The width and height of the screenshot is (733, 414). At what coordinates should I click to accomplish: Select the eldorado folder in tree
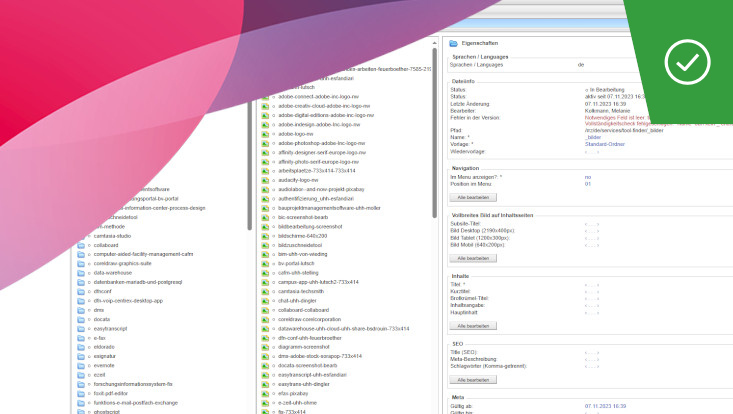[103, 347]
